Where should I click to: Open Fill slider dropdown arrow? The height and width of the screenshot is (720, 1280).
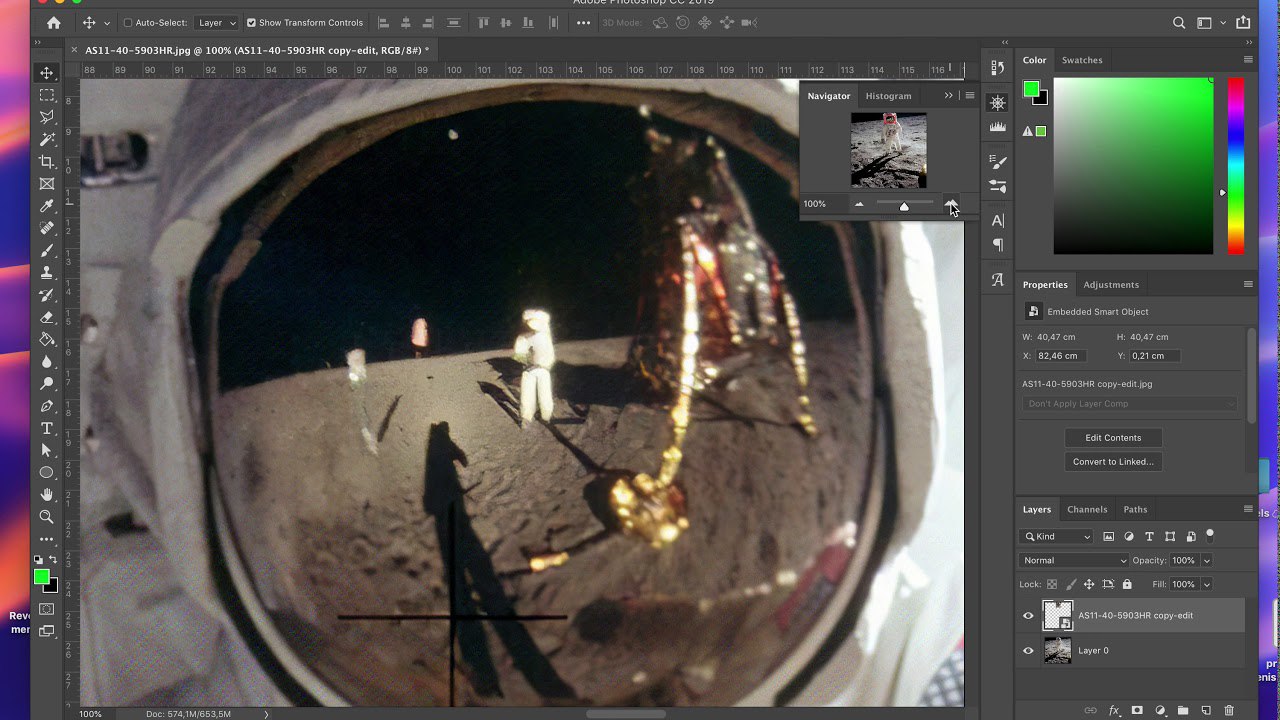(x=1207, y=584)
